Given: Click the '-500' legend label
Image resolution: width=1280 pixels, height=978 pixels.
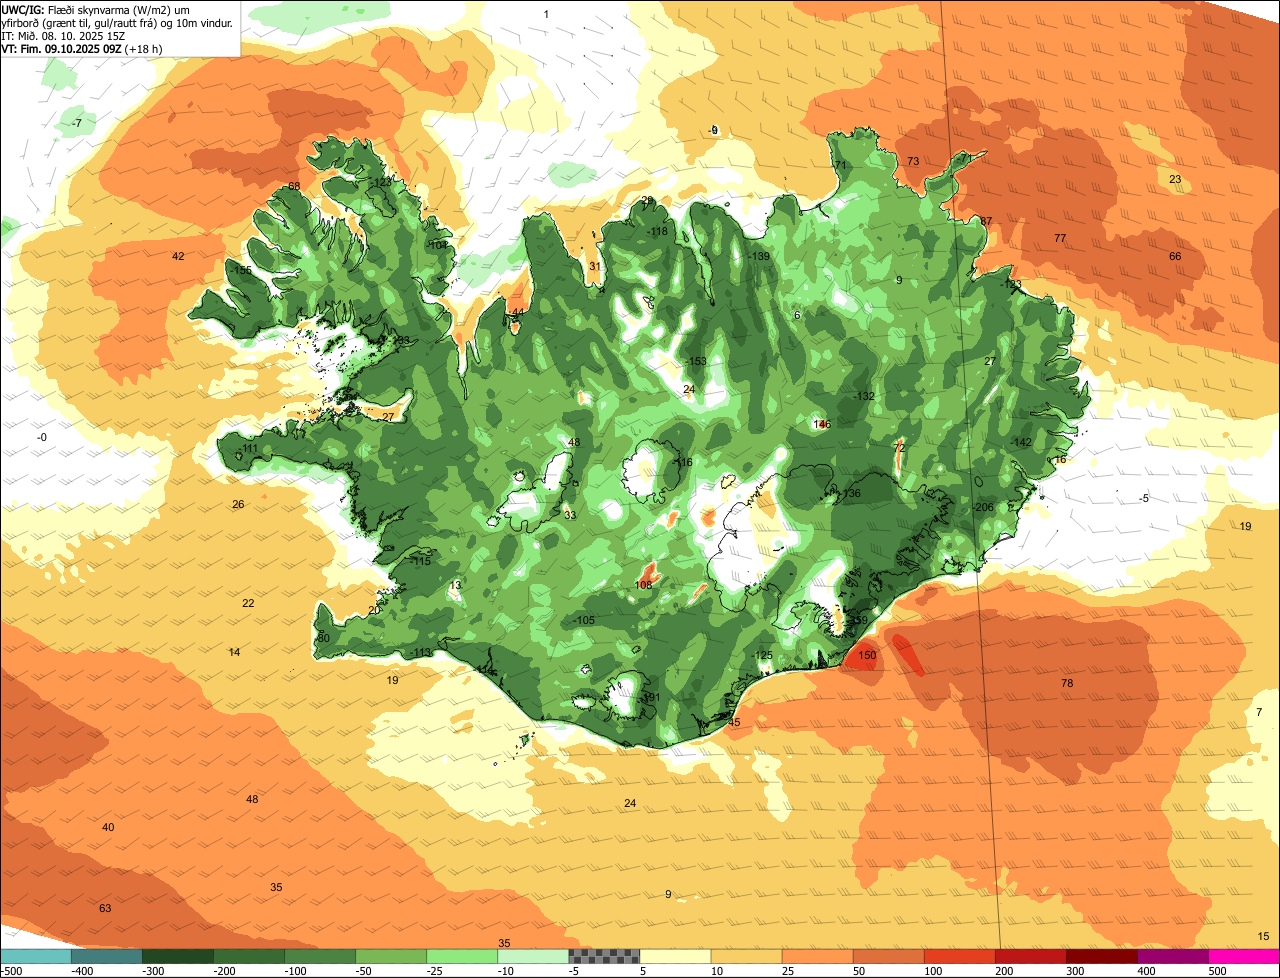Looking at the screenshot, I should click(11, 971).
